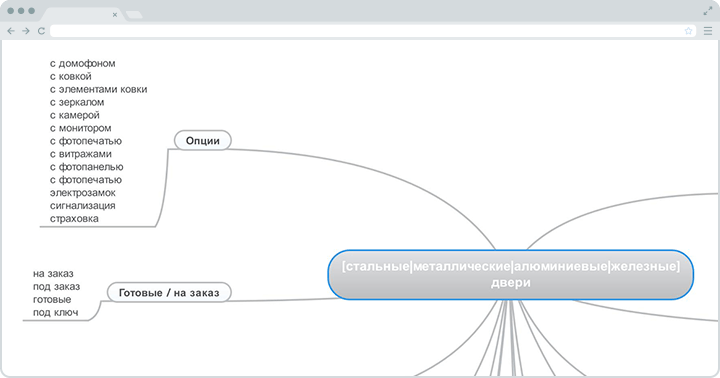The width and height of the screenshot is (720, 378).
Task: Click the под ключ item
Action: click(x=56, y=312)
